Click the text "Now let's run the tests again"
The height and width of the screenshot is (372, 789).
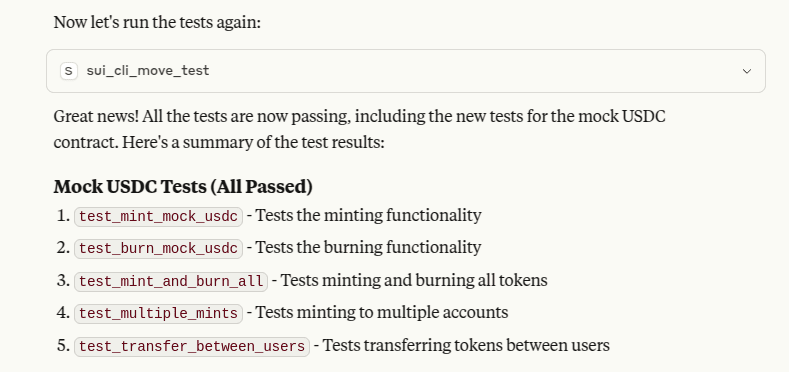(157, 22)
